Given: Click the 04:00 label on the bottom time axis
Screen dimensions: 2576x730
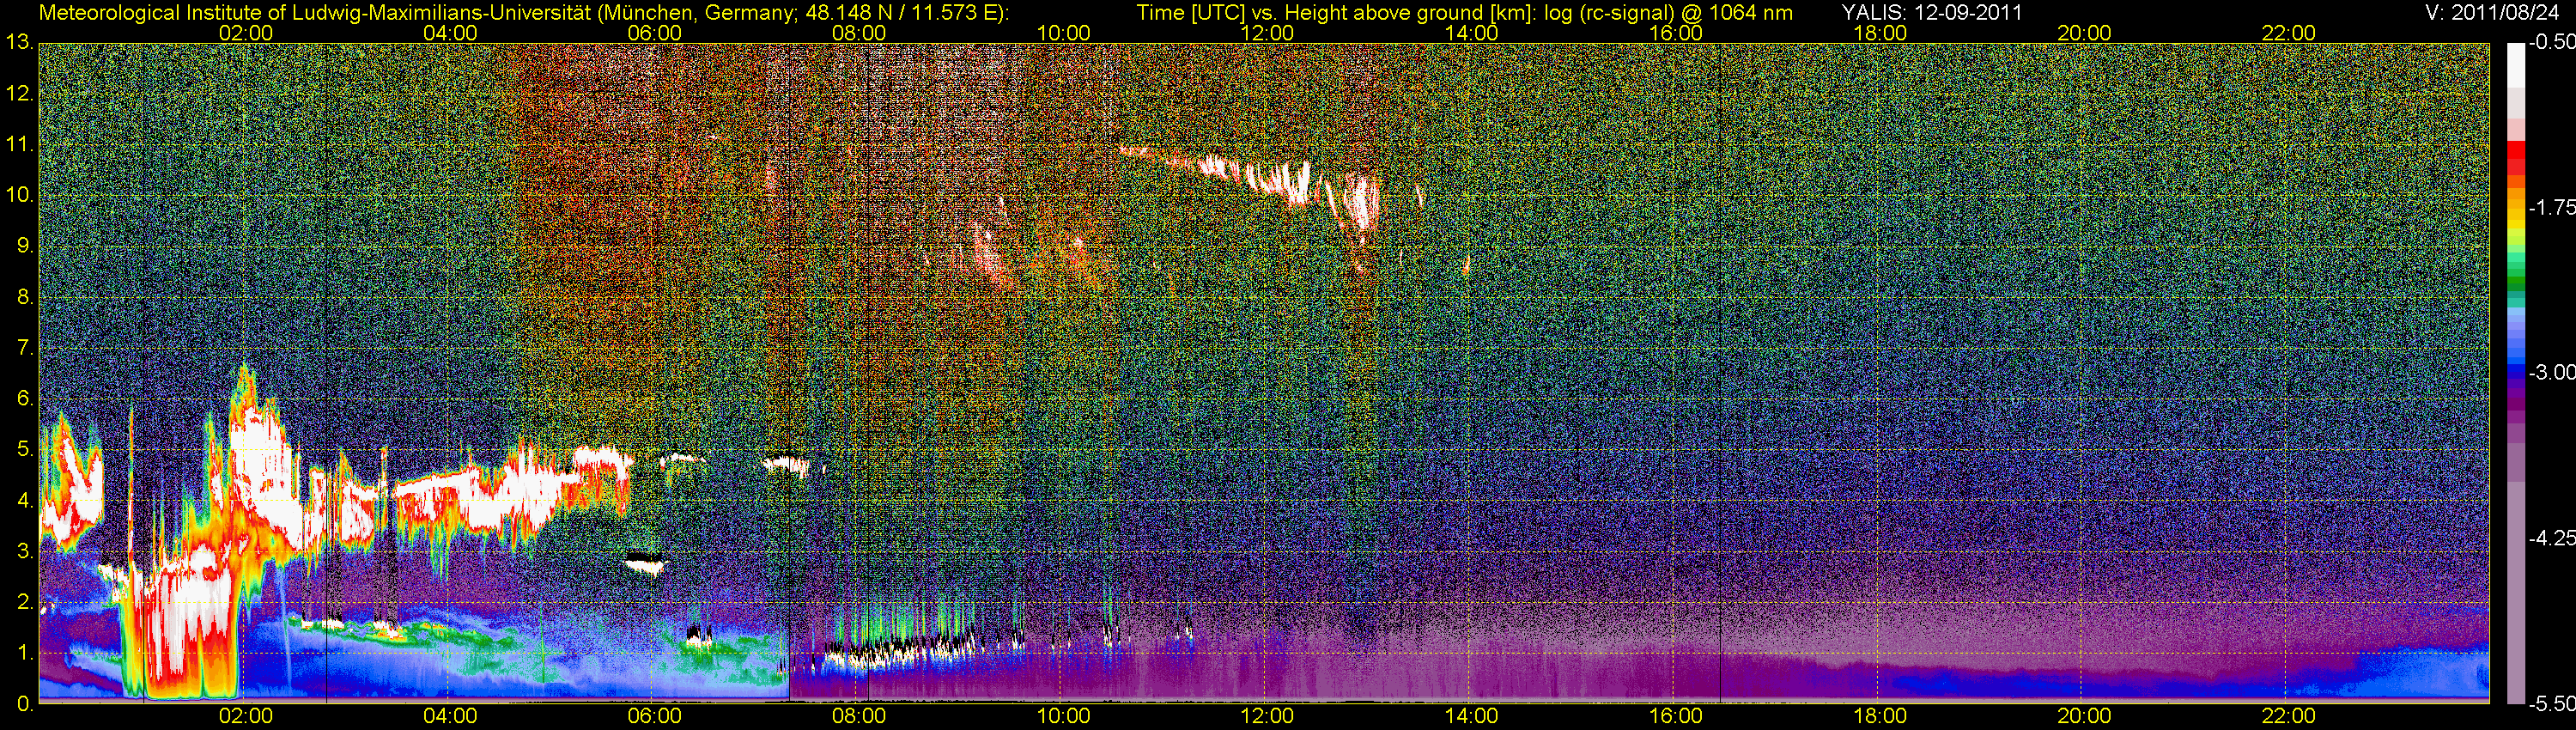Looking at the screenshot, I should pos(450,716).
